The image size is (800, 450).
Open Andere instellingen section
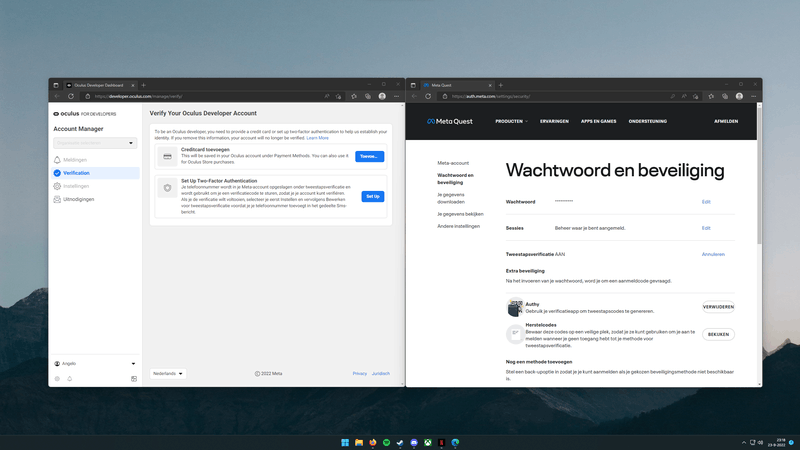pos(459,226)
